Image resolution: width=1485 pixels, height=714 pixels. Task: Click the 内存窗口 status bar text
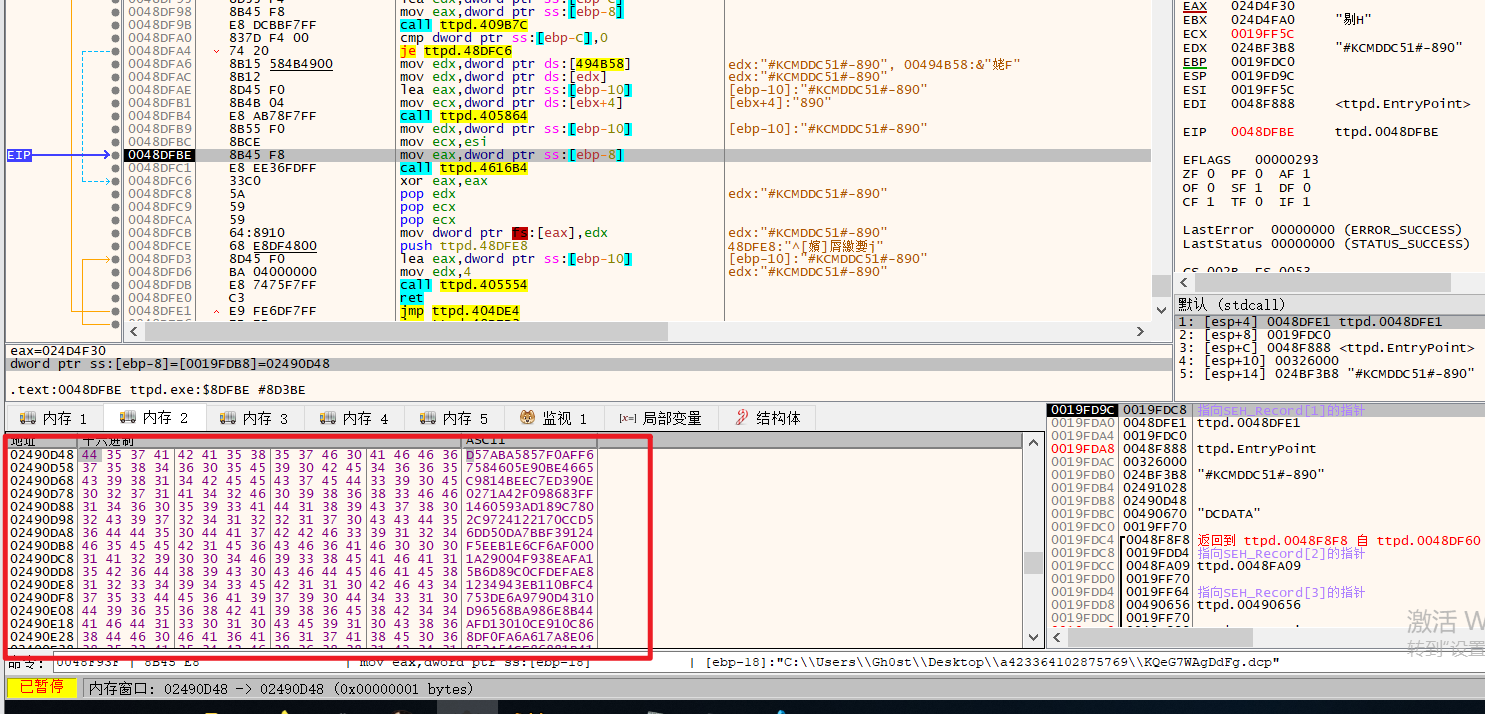click(282, 689)
